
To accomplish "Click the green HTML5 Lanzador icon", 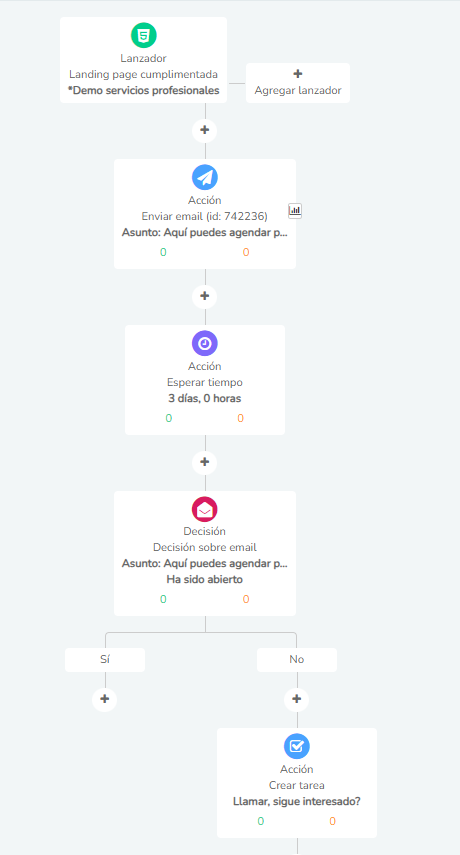I will [x=144, y=36].
